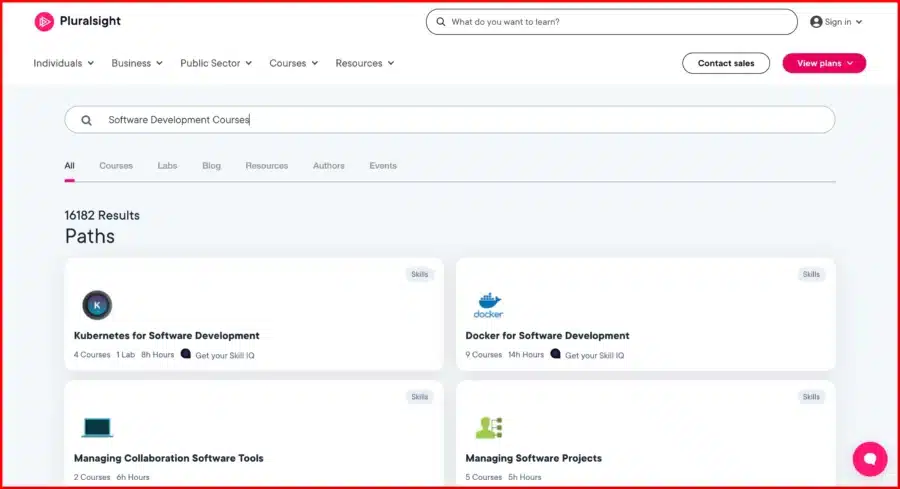This screenshot has height=489, width=900.
Task: Switch to the Courses results tab
Action: point(116,166)
